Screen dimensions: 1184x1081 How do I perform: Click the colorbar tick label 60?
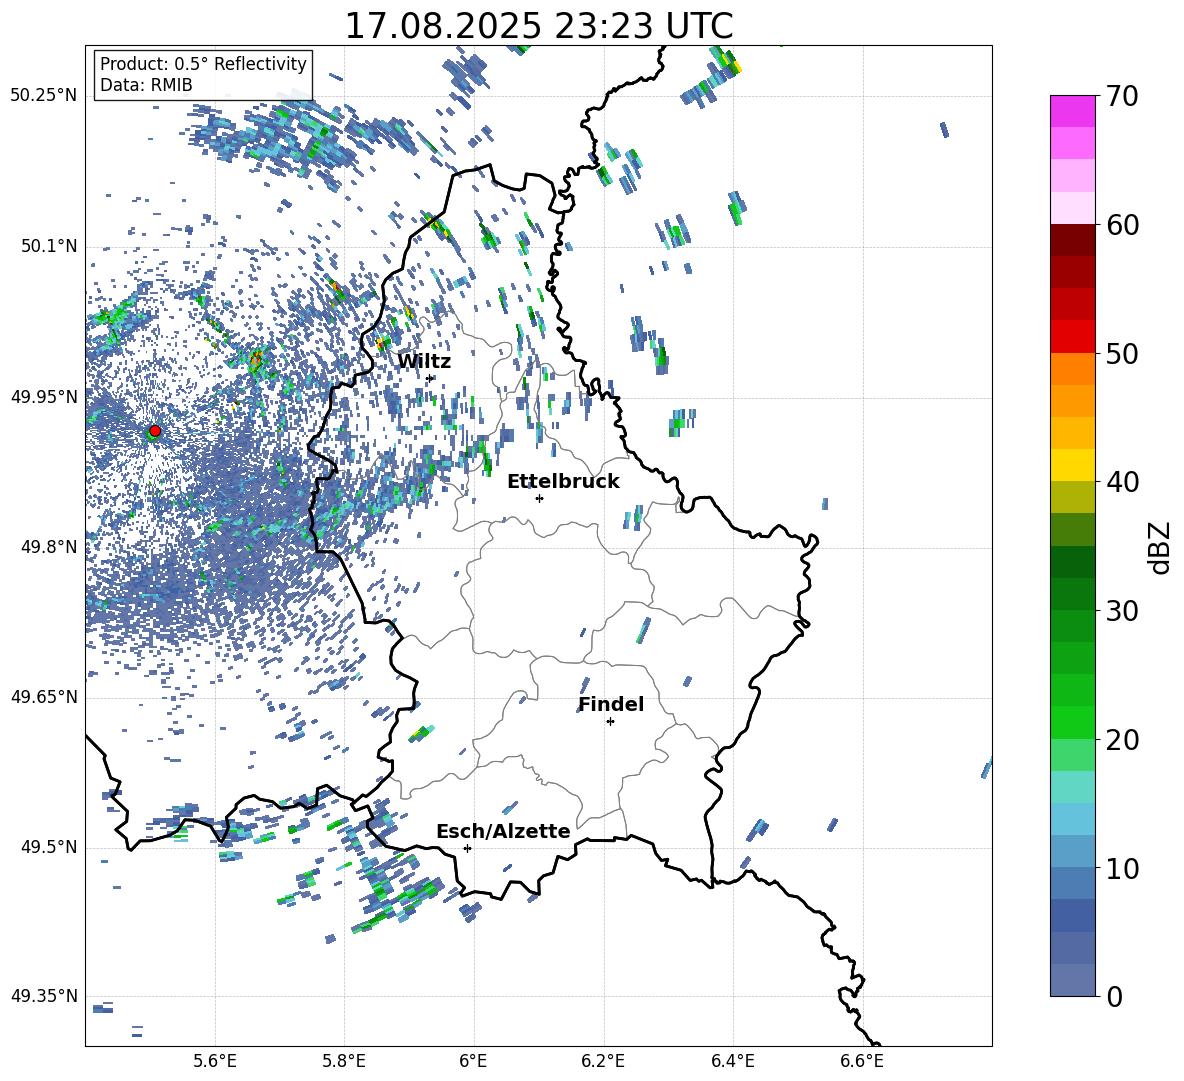(x=1122, y=225)
